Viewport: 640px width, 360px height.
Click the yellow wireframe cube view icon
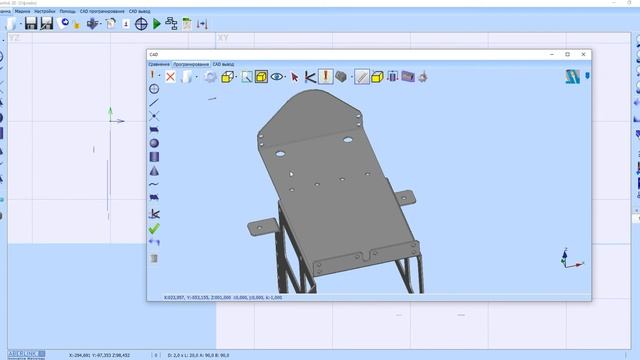(227, 77)
